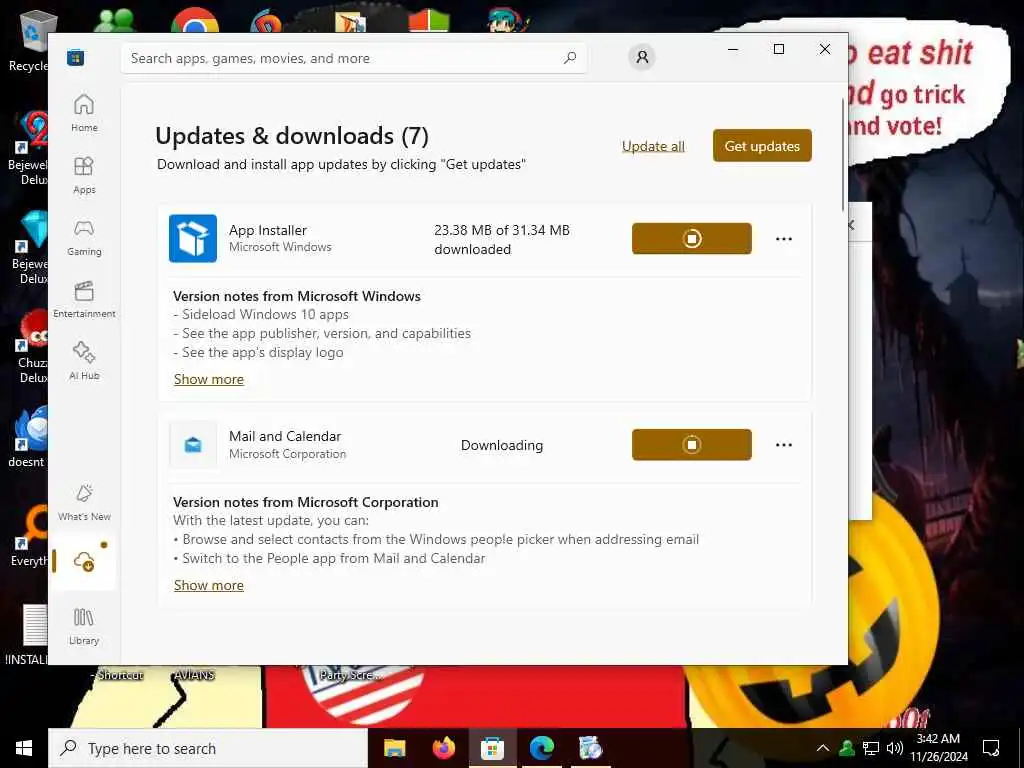Expand Show more under Mail and Calendar notes
The width and height of the screenshot is (1024, 768).
point(209,585)
